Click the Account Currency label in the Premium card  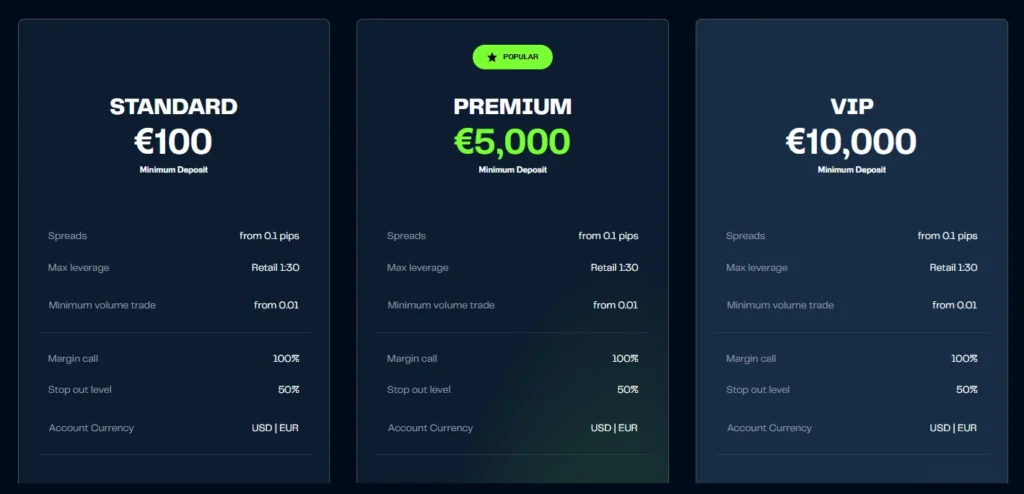point(430,428)
